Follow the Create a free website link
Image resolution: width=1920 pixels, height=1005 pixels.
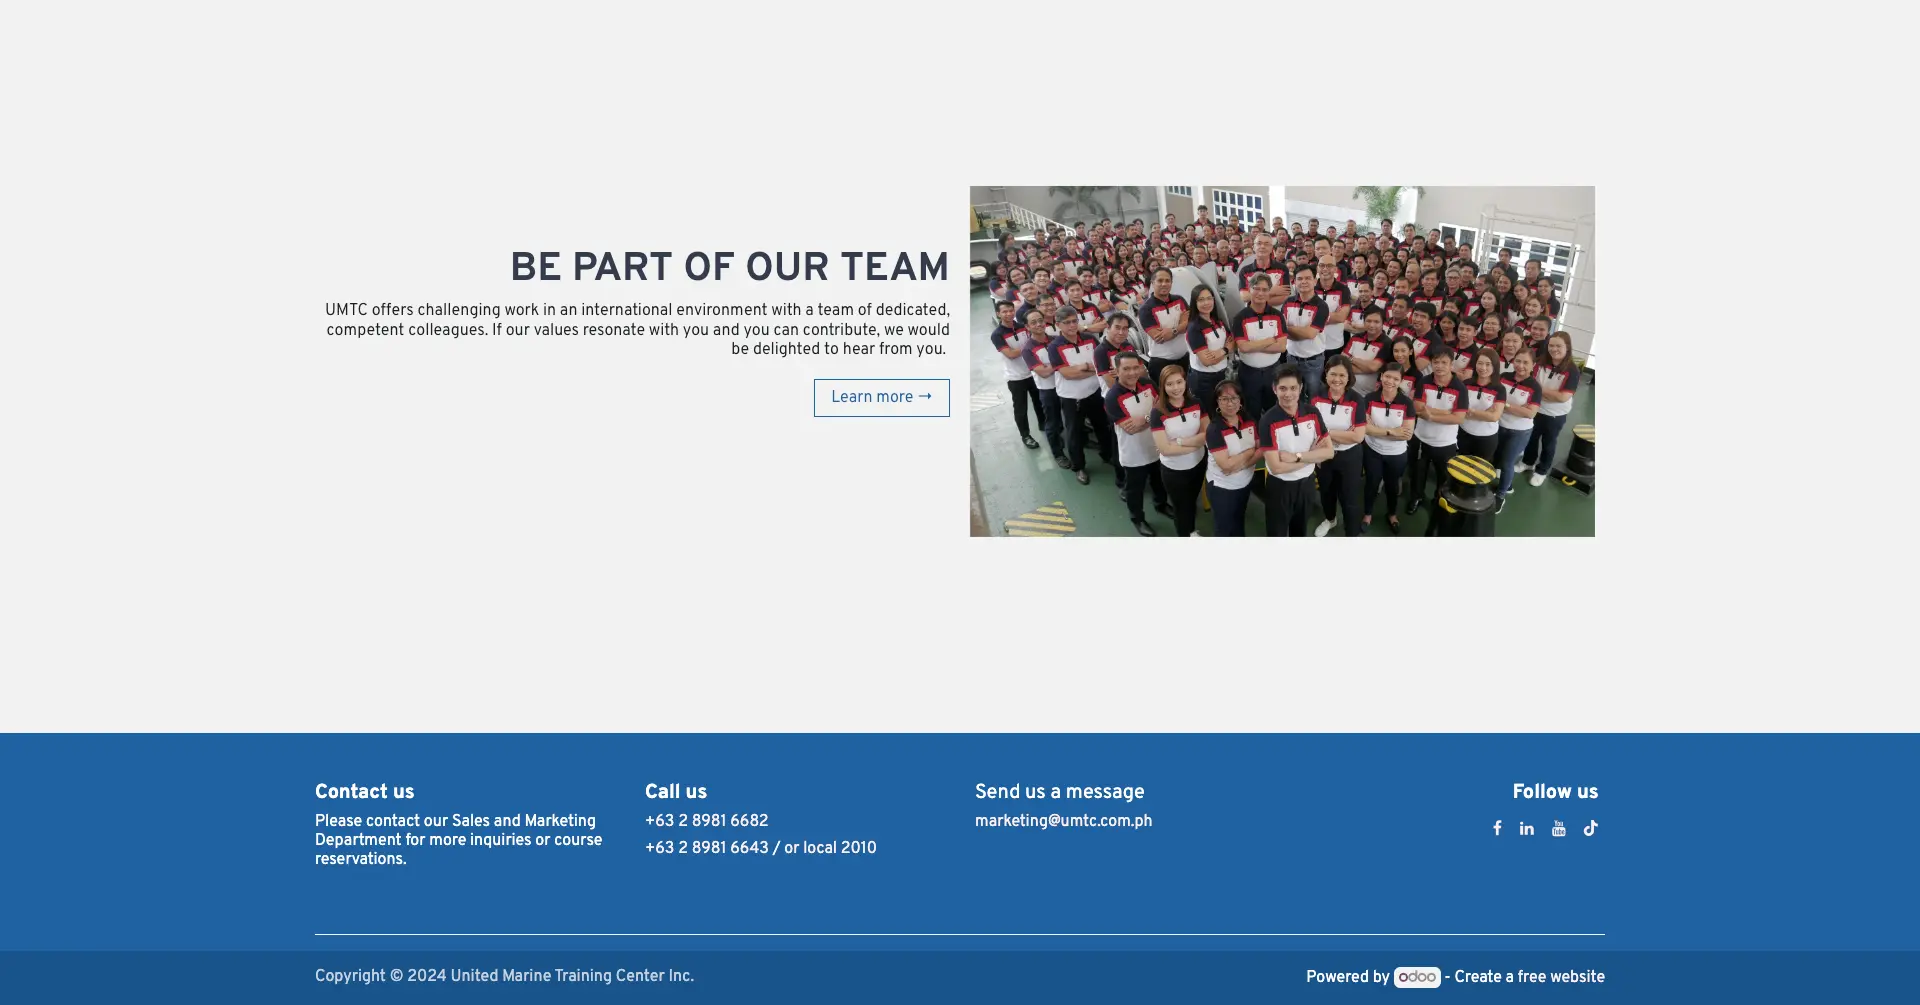[1529, 977]
